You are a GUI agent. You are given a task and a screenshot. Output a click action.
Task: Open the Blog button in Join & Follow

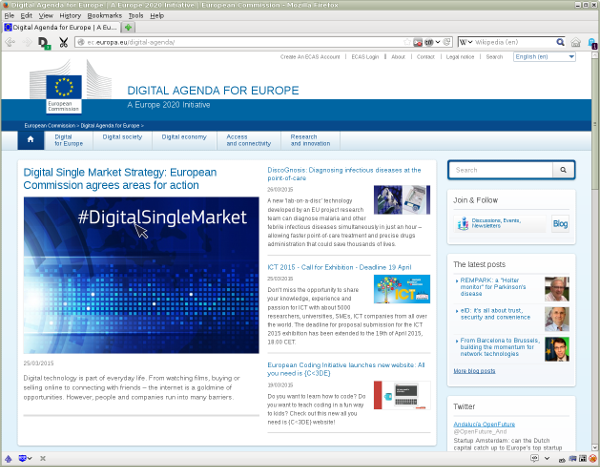[x=560, y=224]
